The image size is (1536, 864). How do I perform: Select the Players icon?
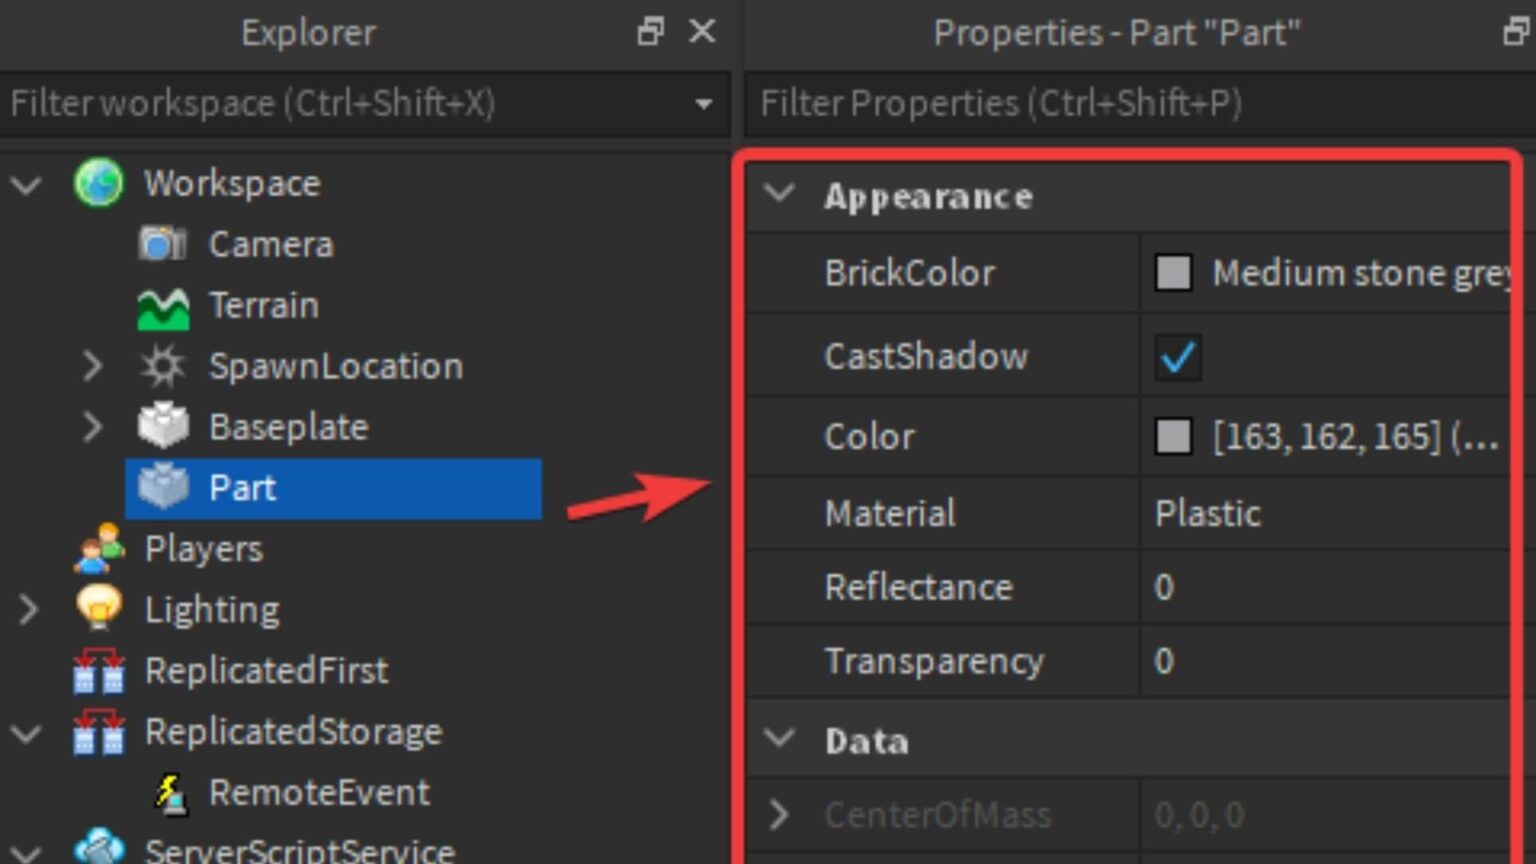98,548
